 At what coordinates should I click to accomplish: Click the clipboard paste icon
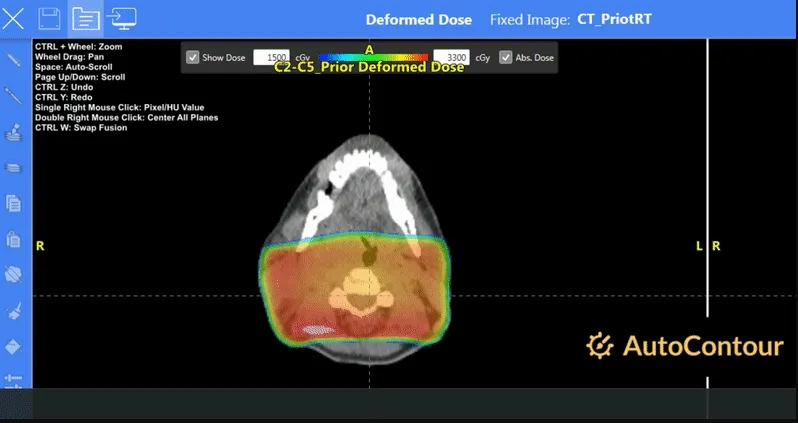click(13, 239)
